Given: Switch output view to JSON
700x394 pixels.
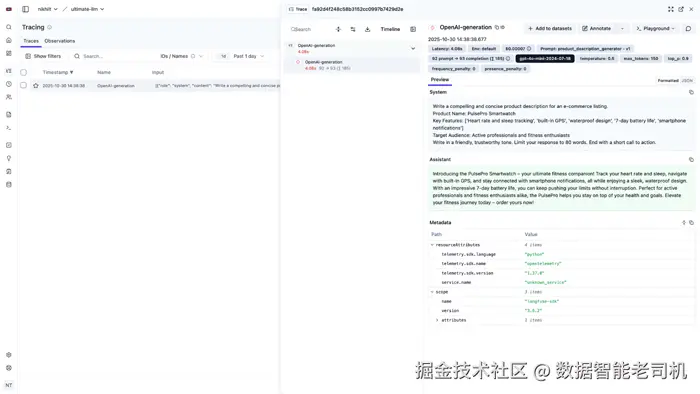Looking at the screenshot, I should [687, 81].
